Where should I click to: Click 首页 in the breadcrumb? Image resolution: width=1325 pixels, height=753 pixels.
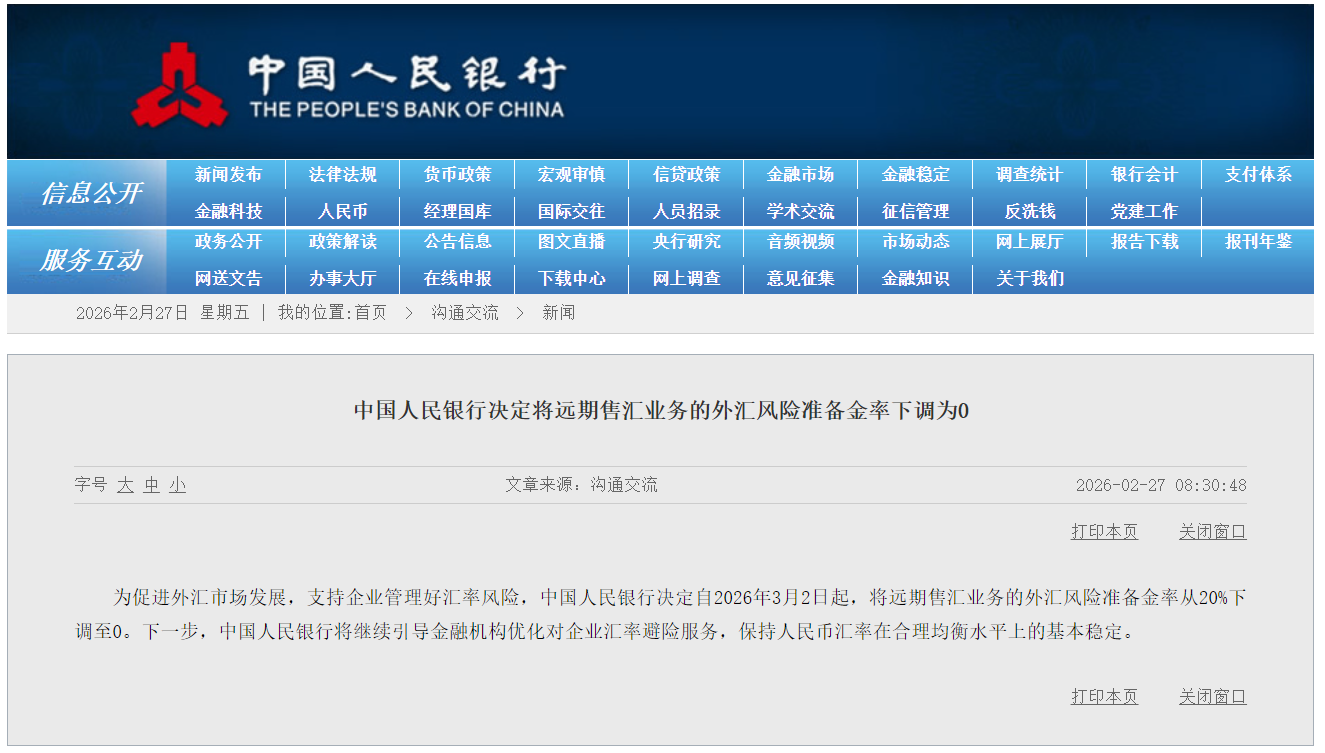coord(370,313)
